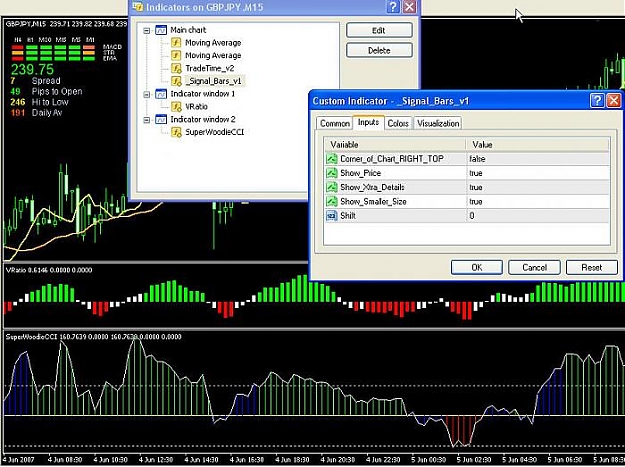
Task: Open the Colors tab
Action: (x=398, y=124)
